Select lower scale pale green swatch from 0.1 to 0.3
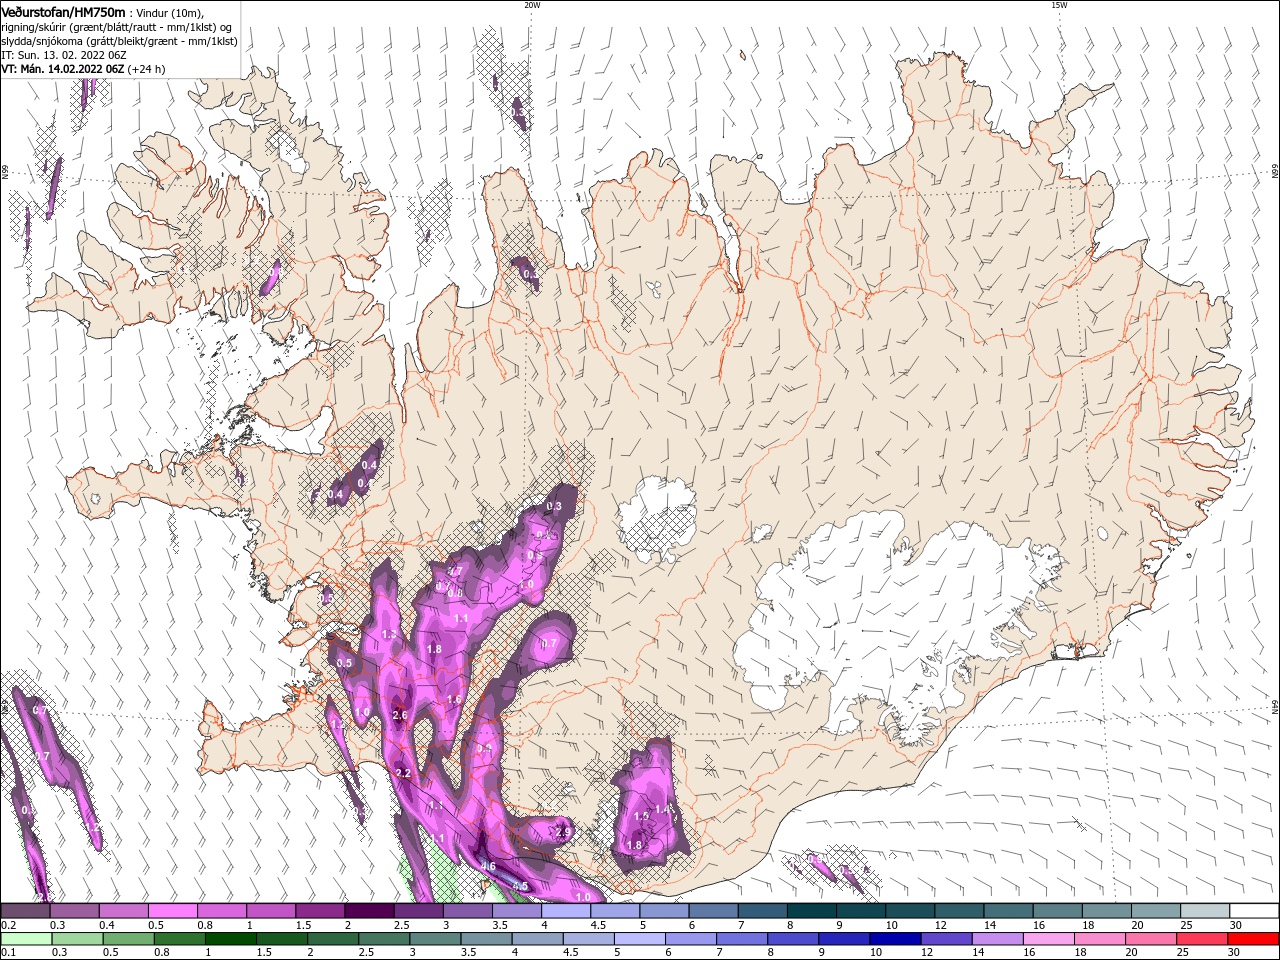The image size is (1280, 960). coord(25,939)
